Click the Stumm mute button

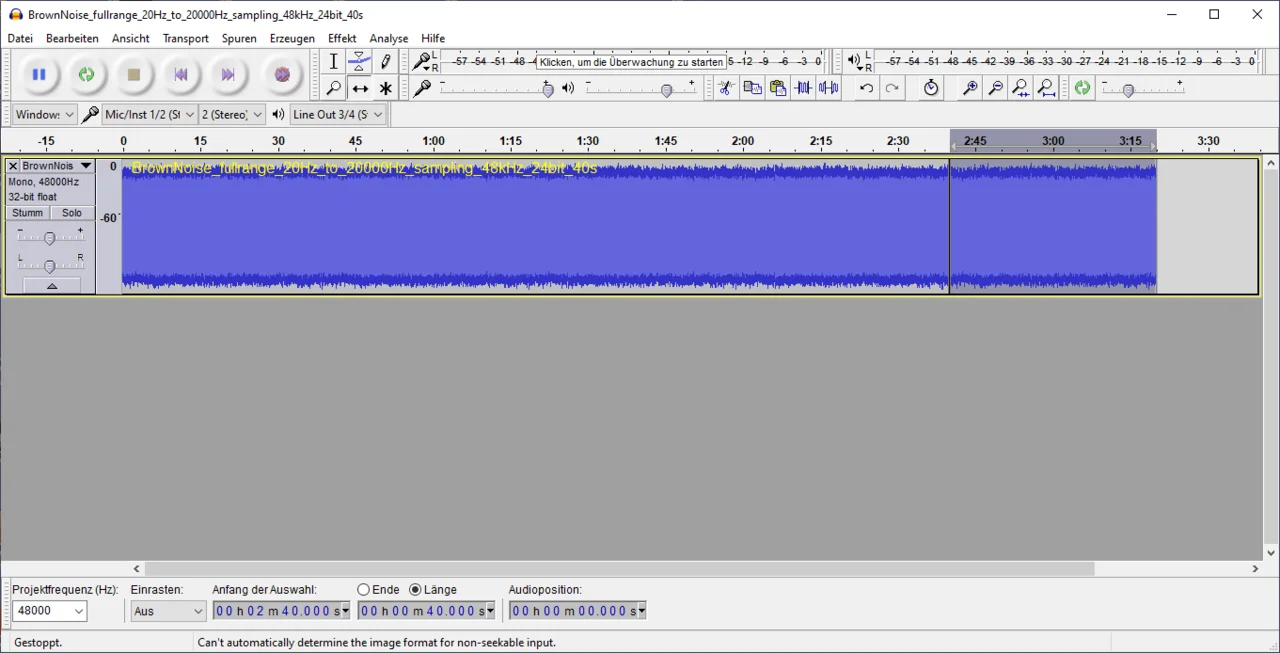click(x=27, y=213)
